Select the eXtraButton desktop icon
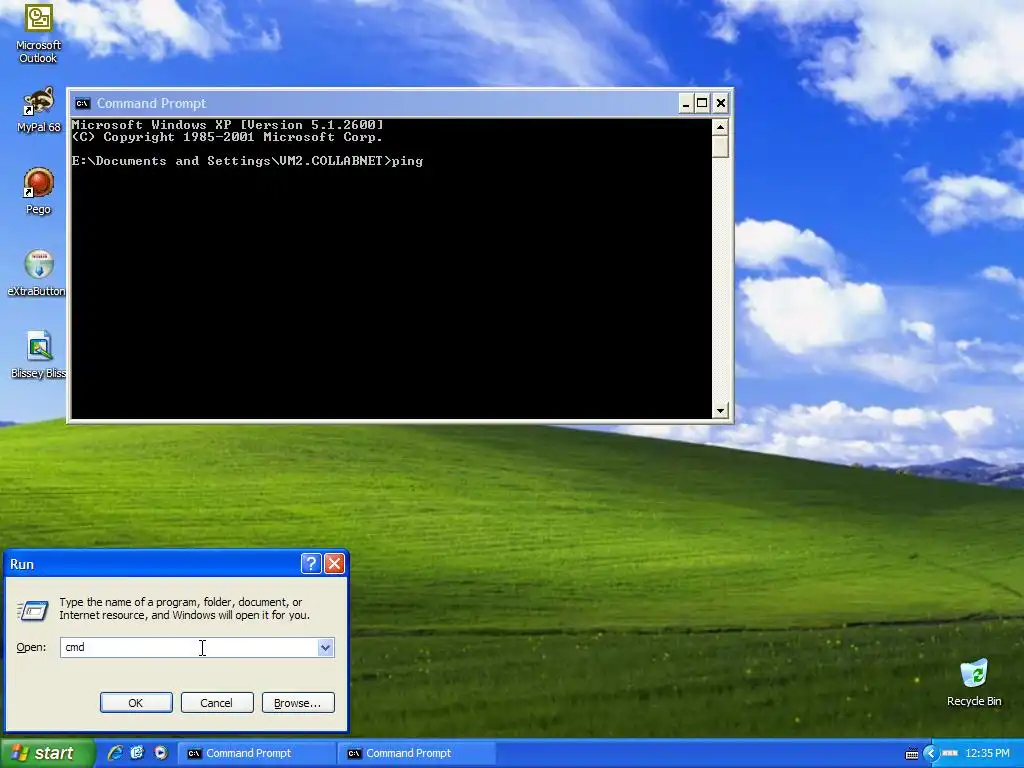This screenshot has width=1024, height=768. pyautogui.click(x=37, y=273)
